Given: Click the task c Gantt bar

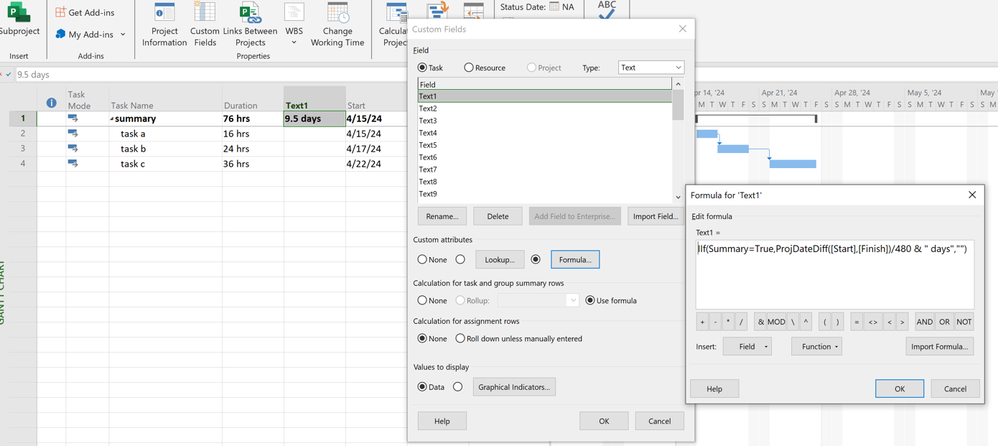Looking at the screenshot, I should coord(792,164).
